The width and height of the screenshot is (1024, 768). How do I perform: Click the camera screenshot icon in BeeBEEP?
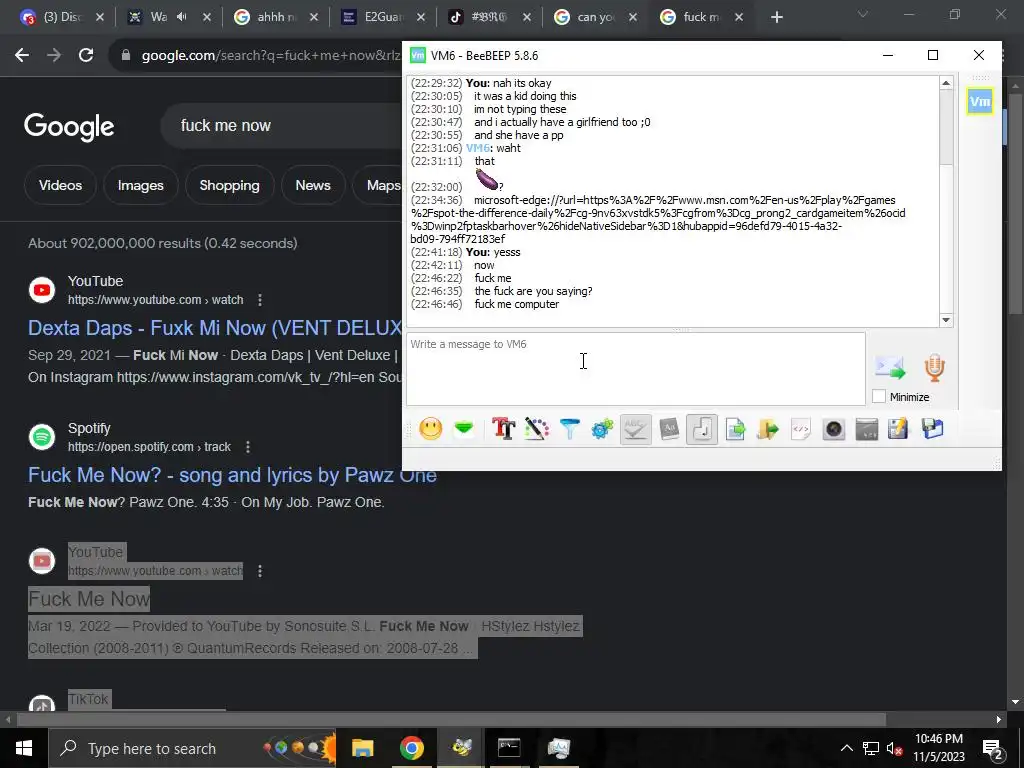[834, 429]
